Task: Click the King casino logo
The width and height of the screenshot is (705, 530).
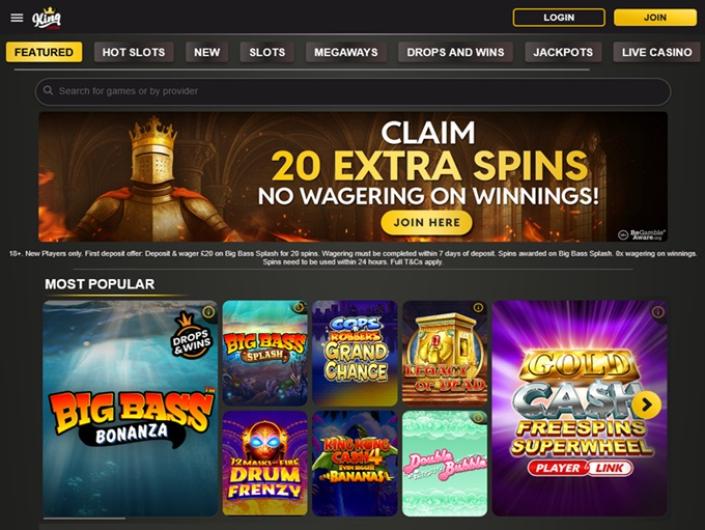Action: (46, 18)
